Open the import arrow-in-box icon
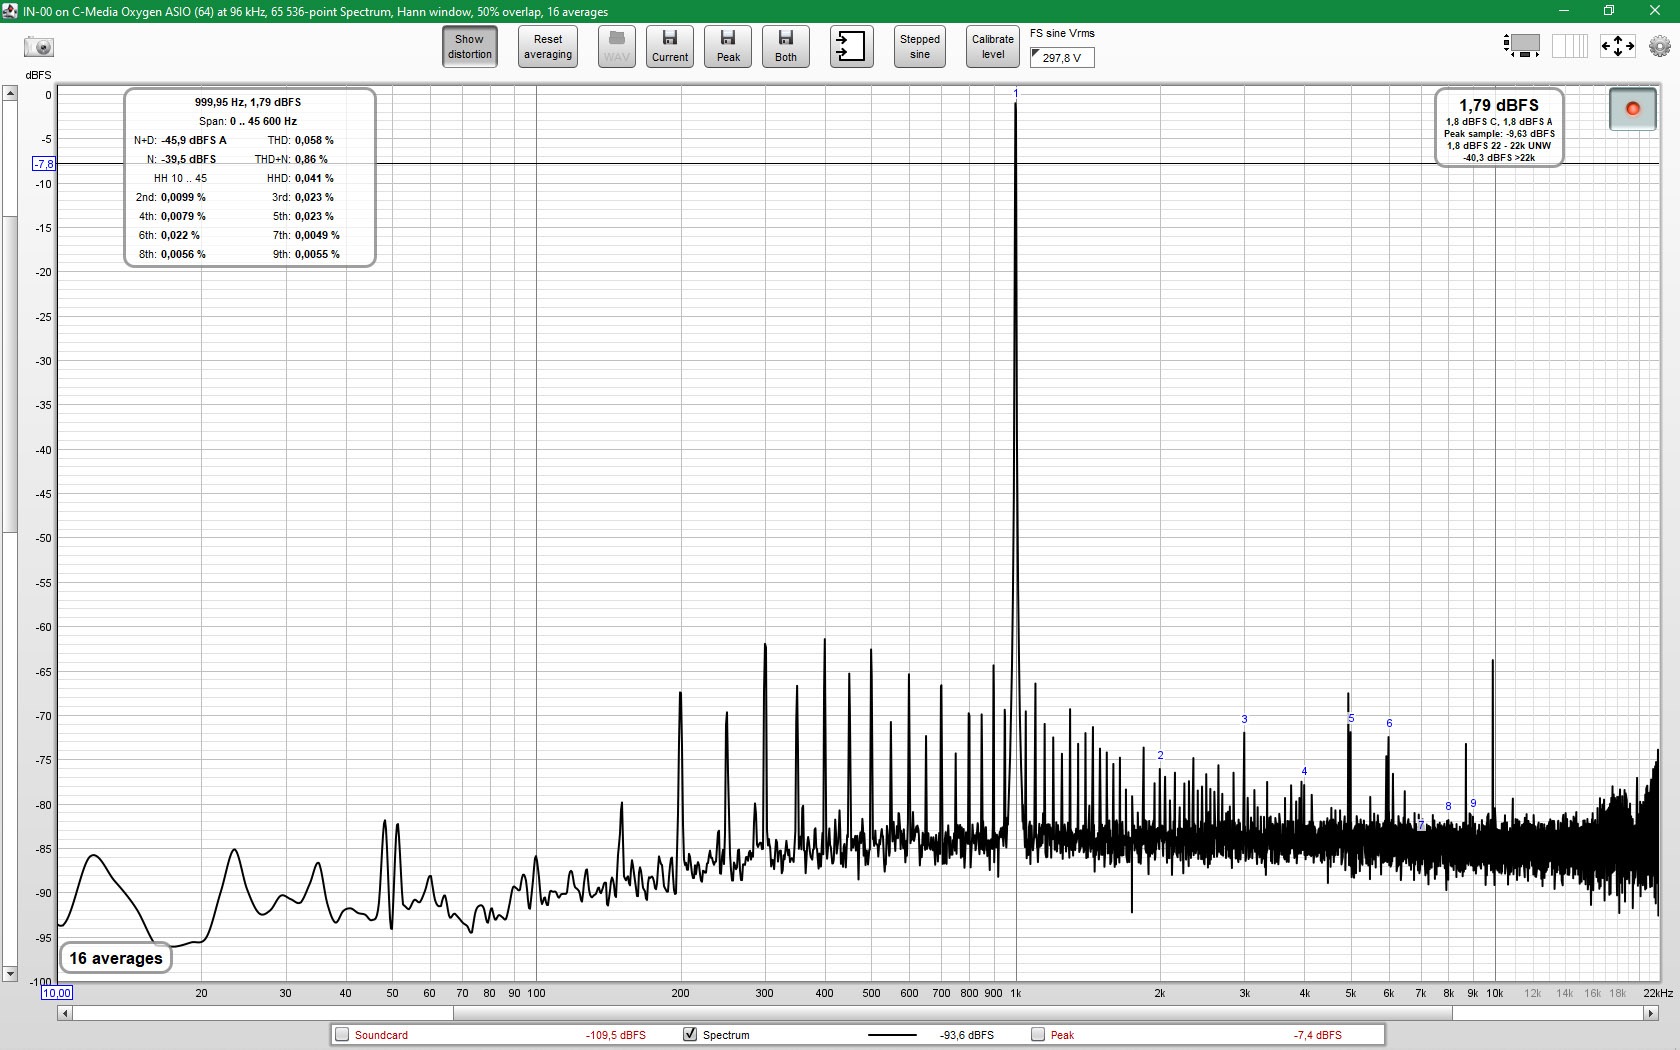This screenshot has height=1050, width=1680. tap(851, 47)
